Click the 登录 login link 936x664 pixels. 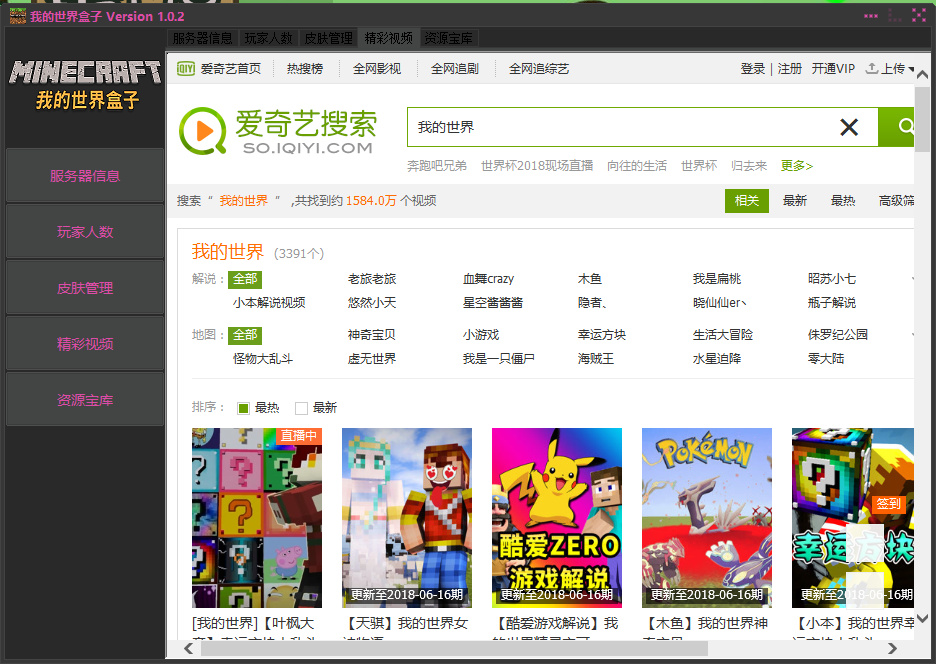click(x=753, y=69)
